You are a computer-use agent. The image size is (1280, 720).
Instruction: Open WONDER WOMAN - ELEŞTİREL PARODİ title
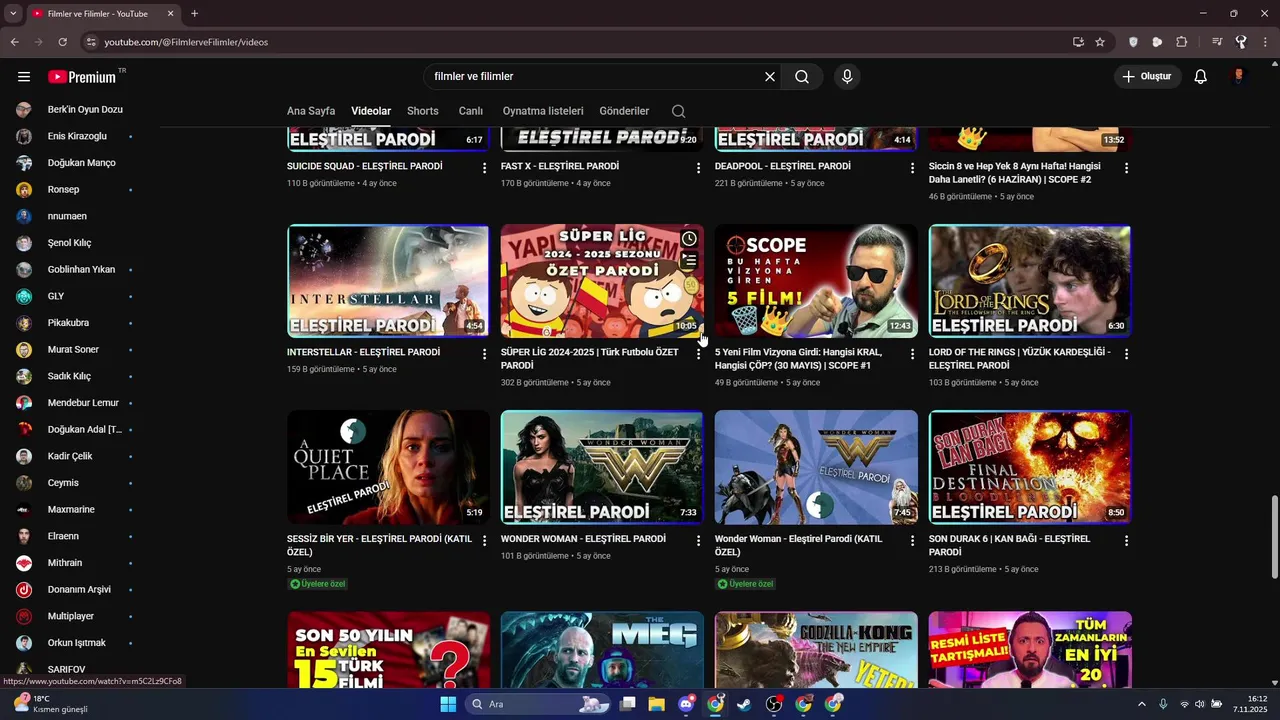(x=583, y=539)
